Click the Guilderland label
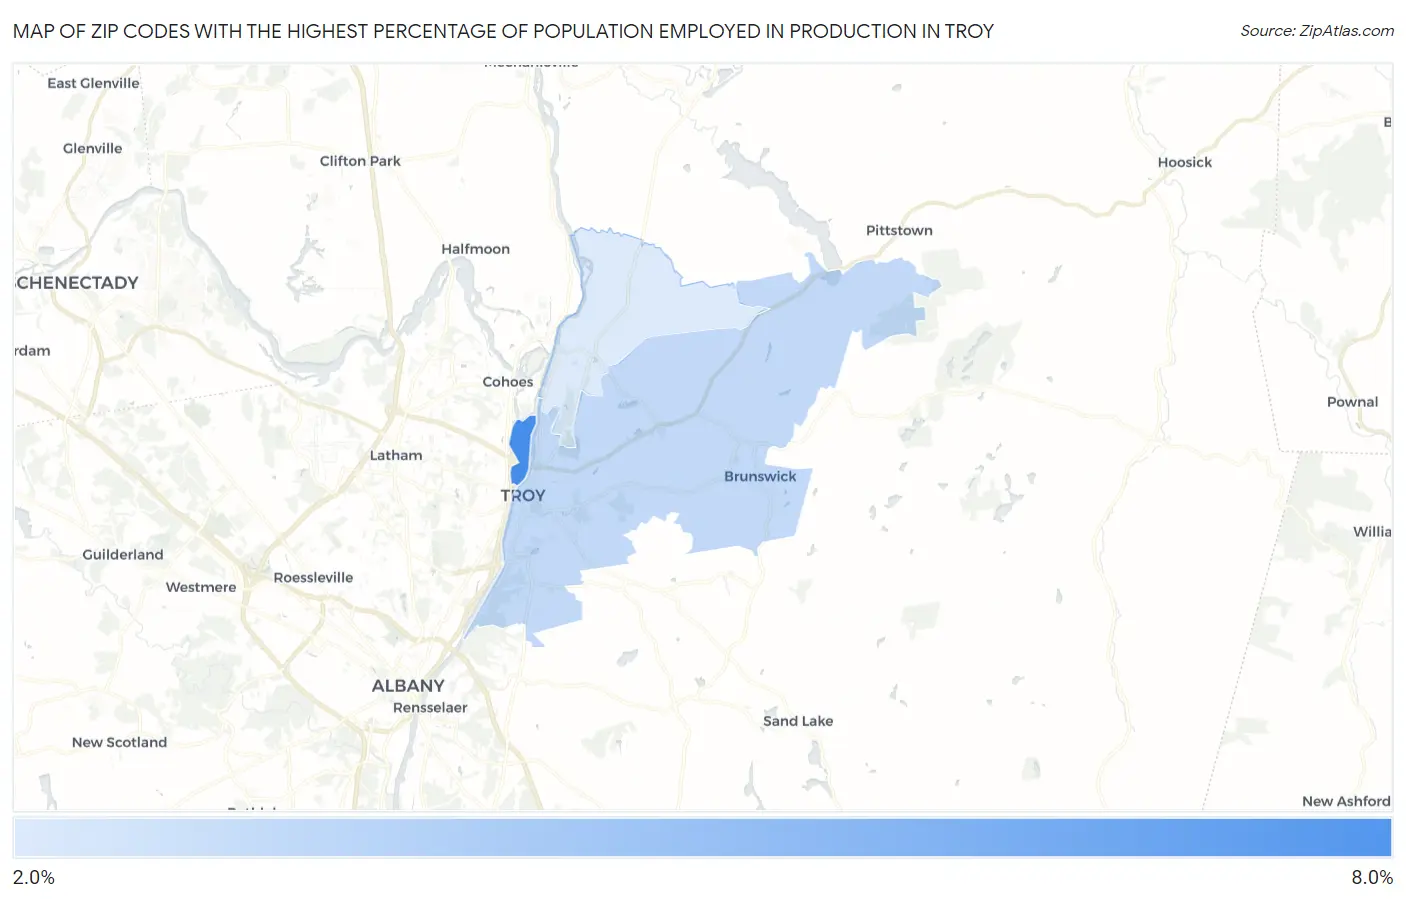The height and width of the screenshot is (899, 1406). (123, 555)
